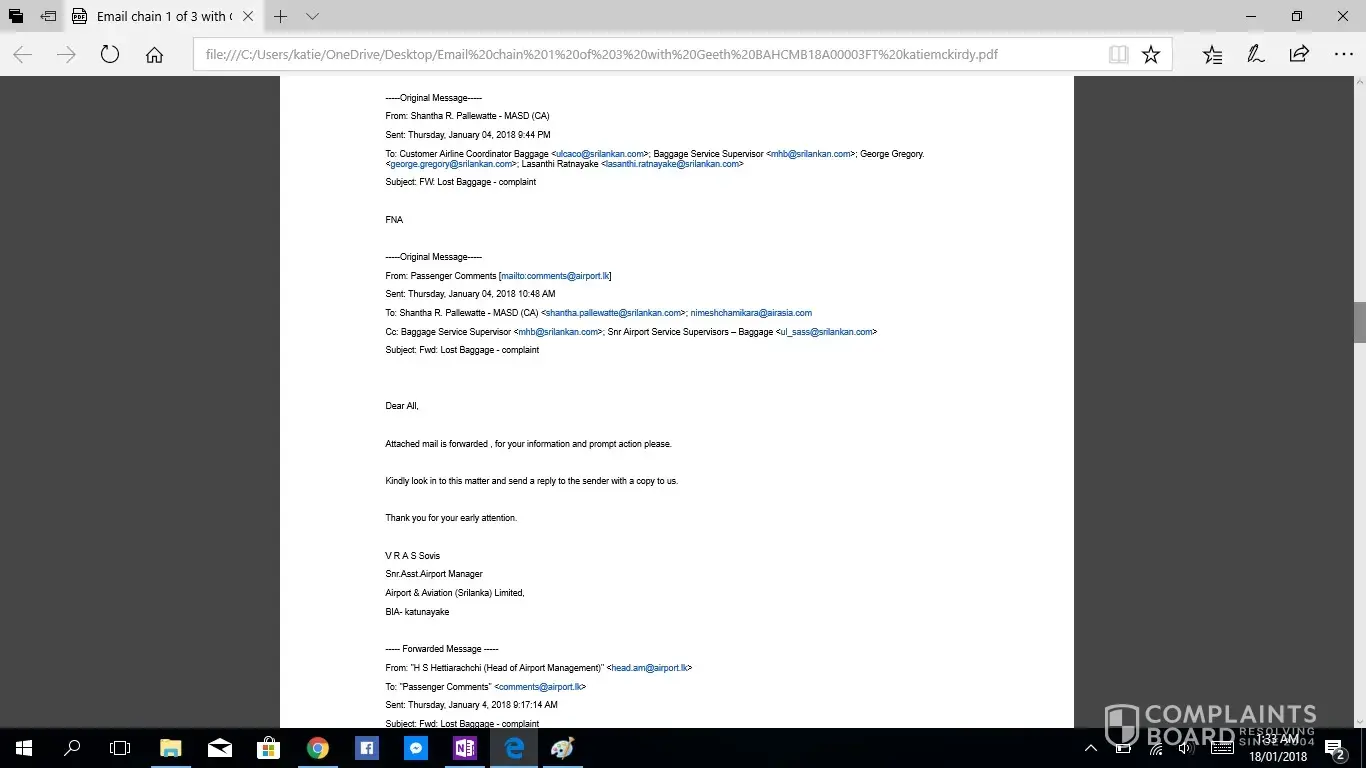
Task: Show hidden system tray icons
Action: (x=1091, y=748)
